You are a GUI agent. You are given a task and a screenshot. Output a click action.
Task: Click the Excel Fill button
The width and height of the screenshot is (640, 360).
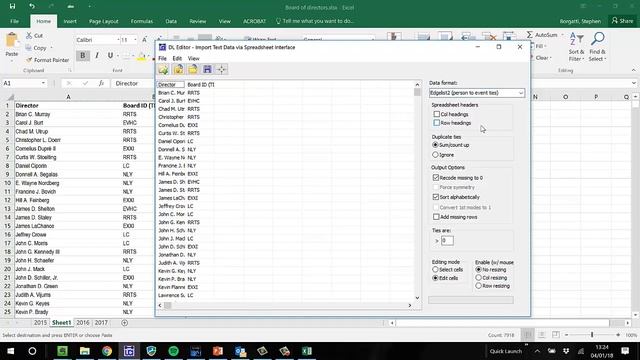[x=539, y=47]
